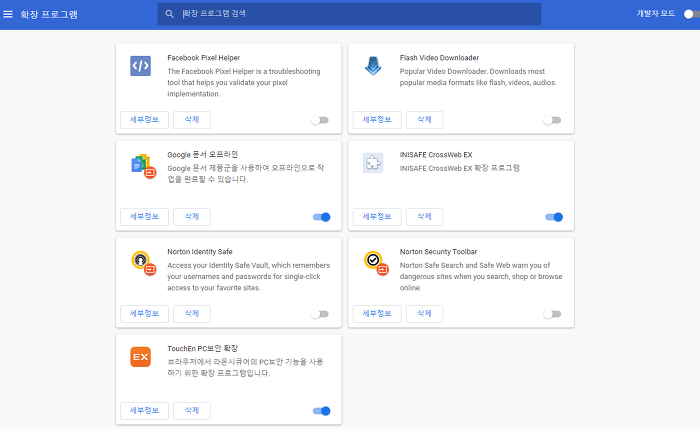Click 삭제 for Facebook Pixel Helper
Viewport: 700px width, 429px height.
point(192,120)
